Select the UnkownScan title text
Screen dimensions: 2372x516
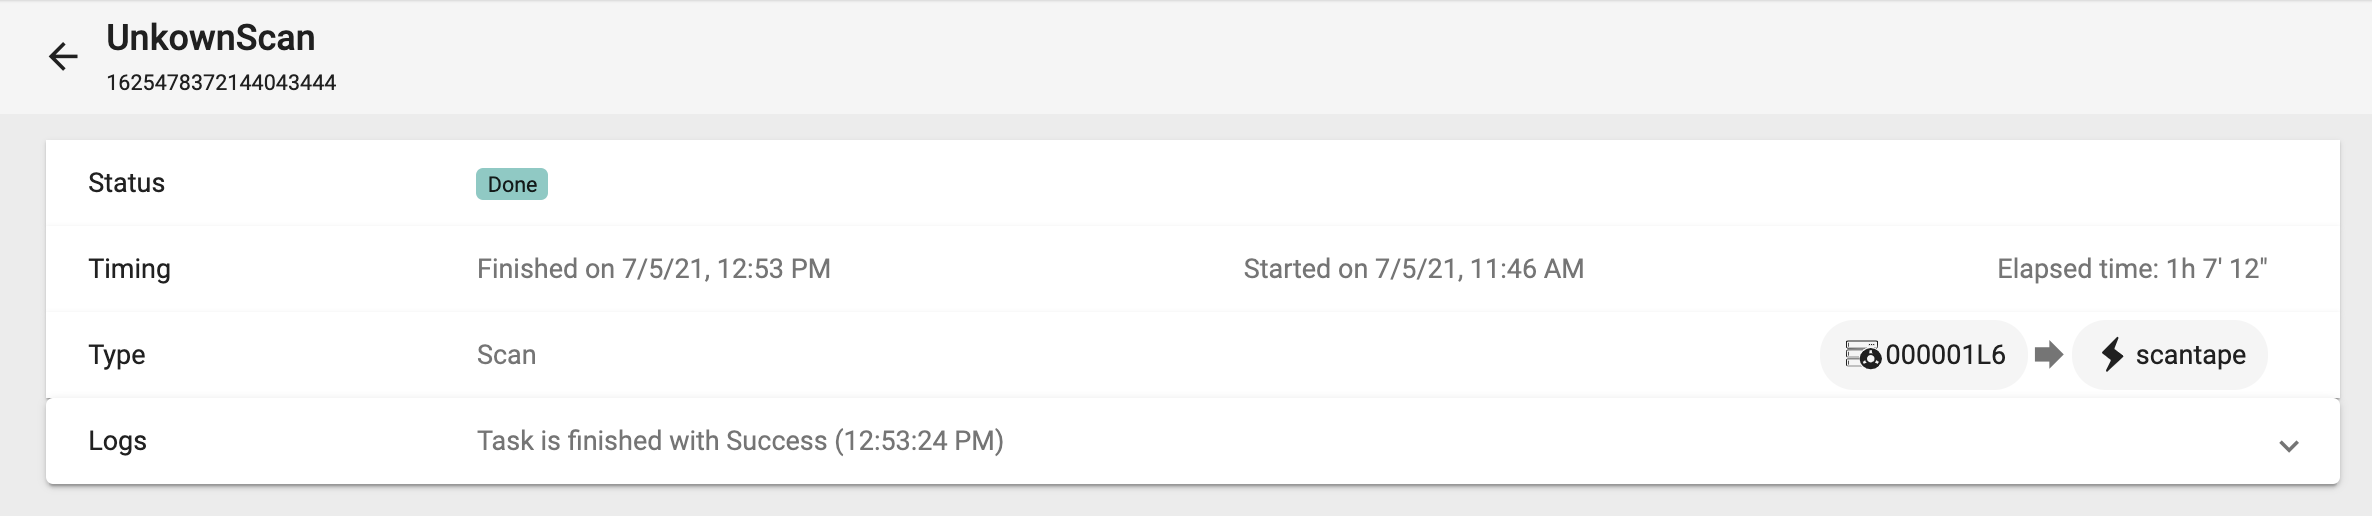click(x=211, y=38)
